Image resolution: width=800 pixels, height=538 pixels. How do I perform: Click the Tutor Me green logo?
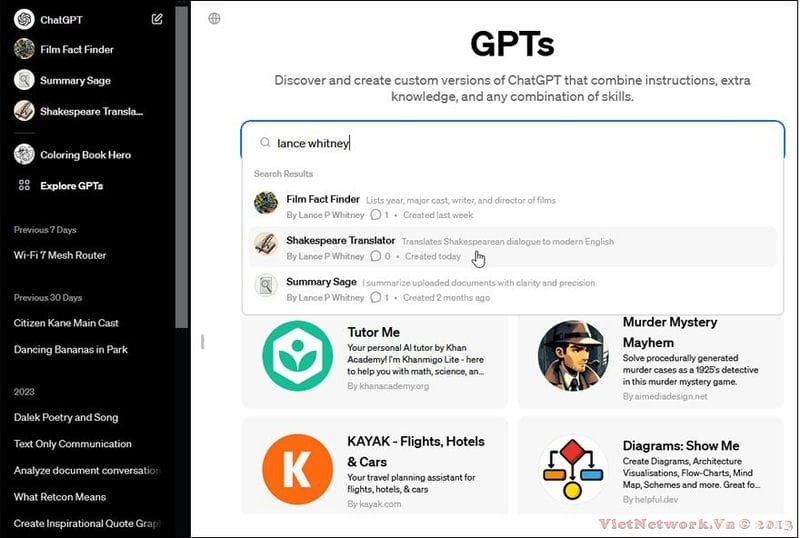(x=297, y=356)
